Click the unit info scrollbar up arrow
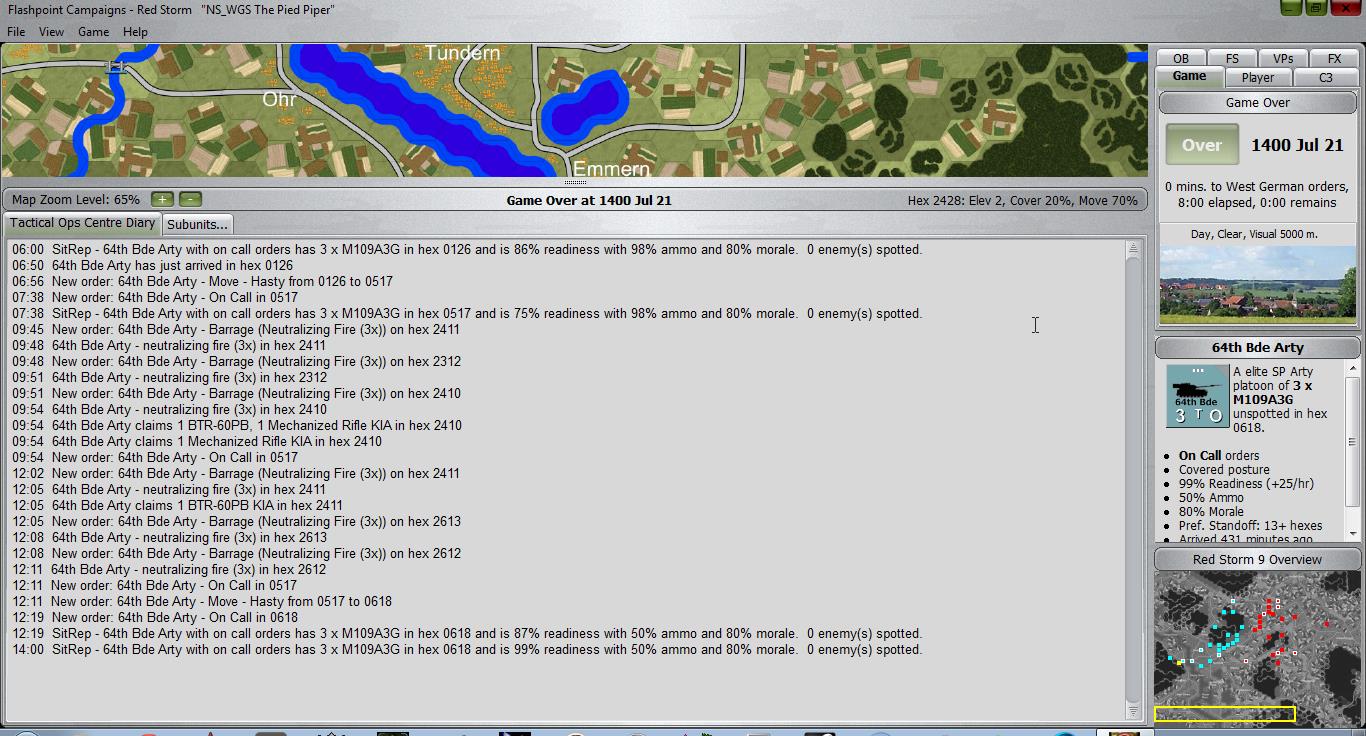Screen dimensions: 1366x736 pyautogui.click(x=1352, y=369)
